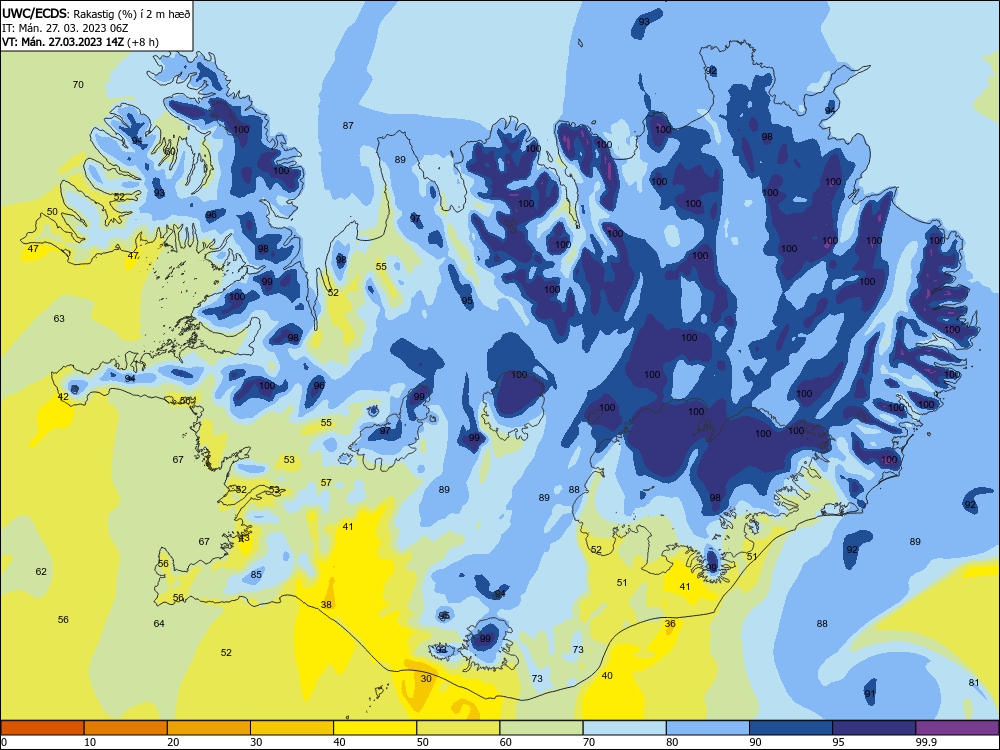Click map value '81' near the right edge
Image resolution: width=1000 pixels, height=750 pixels.
[x=974, y=682]
